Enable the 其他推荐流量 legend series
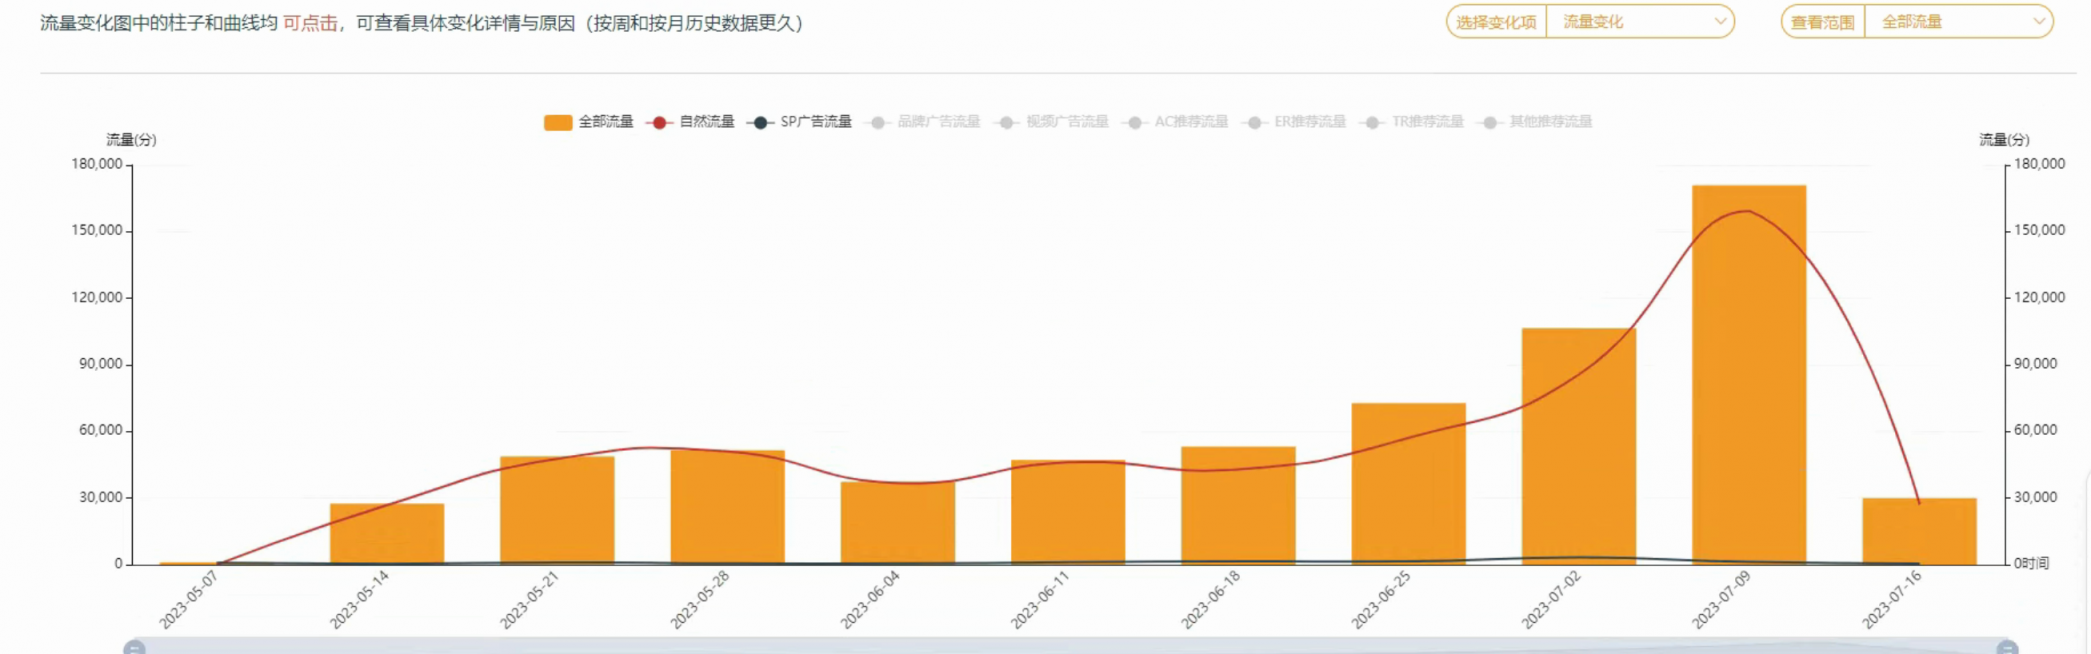 click(1535, 122)
